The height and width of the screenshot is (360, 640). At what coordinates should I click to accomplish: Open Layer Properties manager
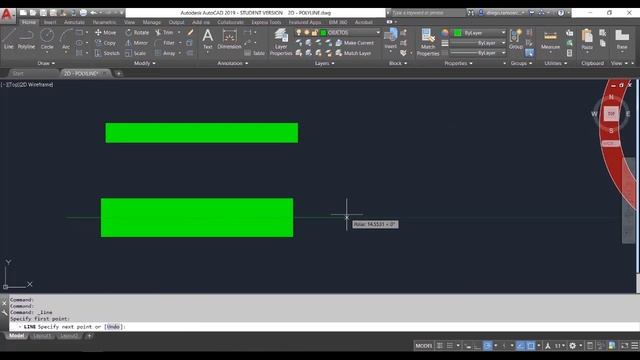[281, 42]
